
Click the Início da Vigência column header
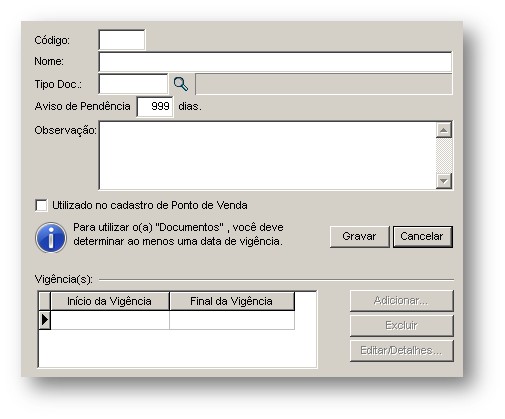click(110, 301)
